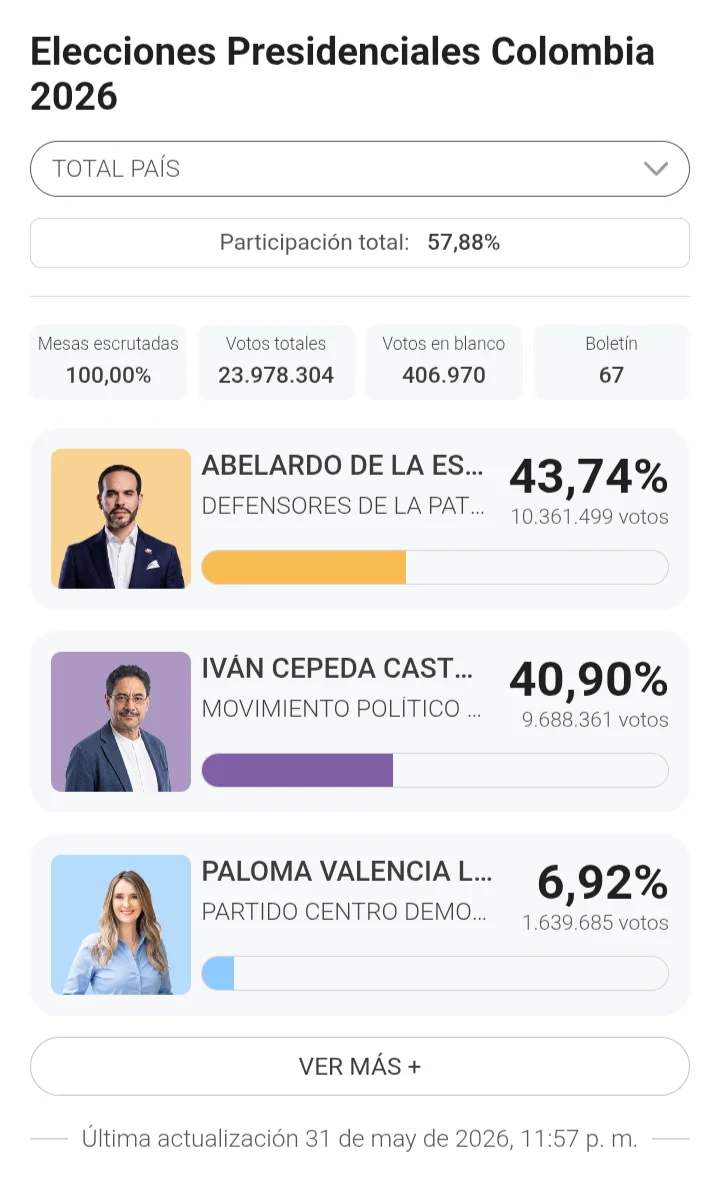Click the Última actualización timestamp text

359,1138
